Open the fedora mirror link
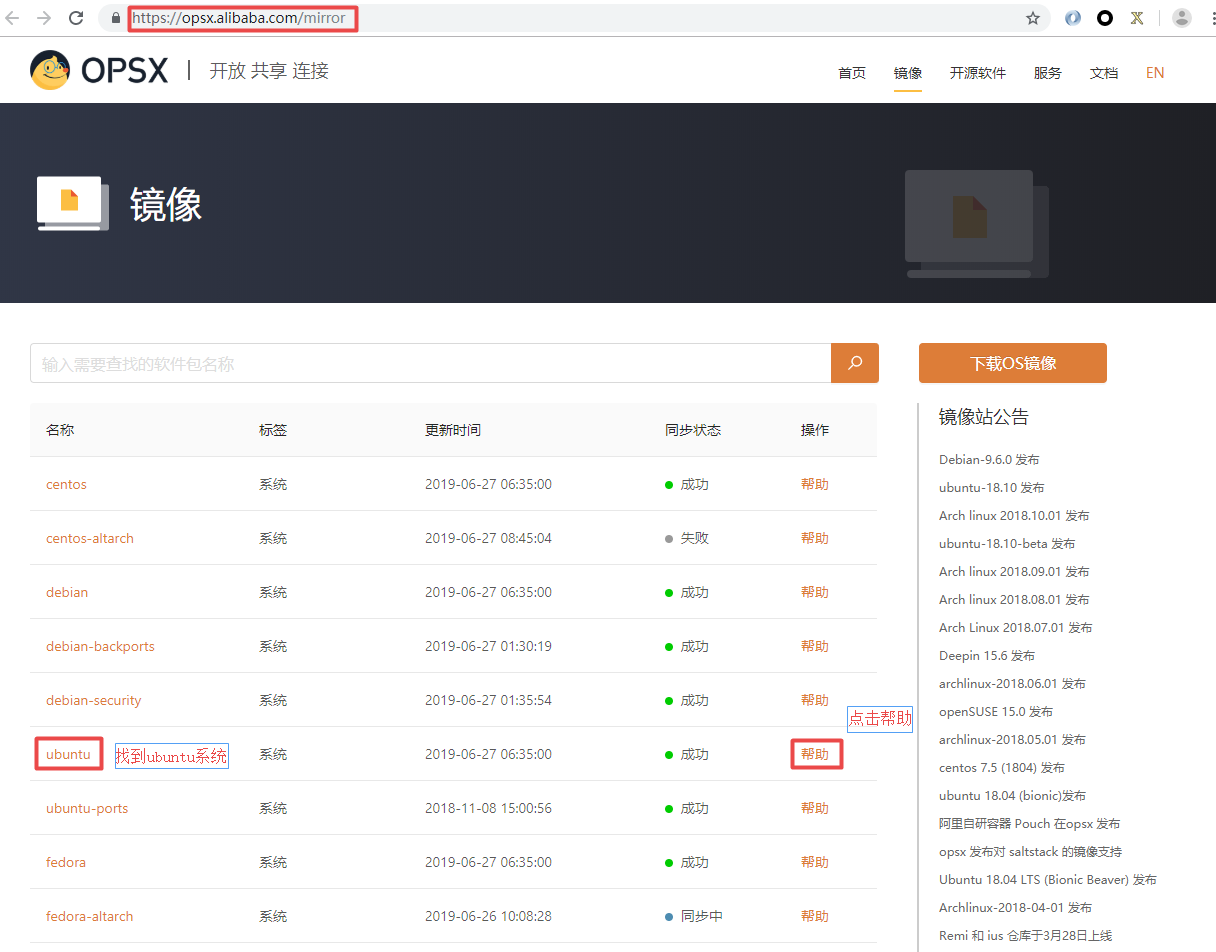Screen dimensions: 1216x952 (66, 862)
